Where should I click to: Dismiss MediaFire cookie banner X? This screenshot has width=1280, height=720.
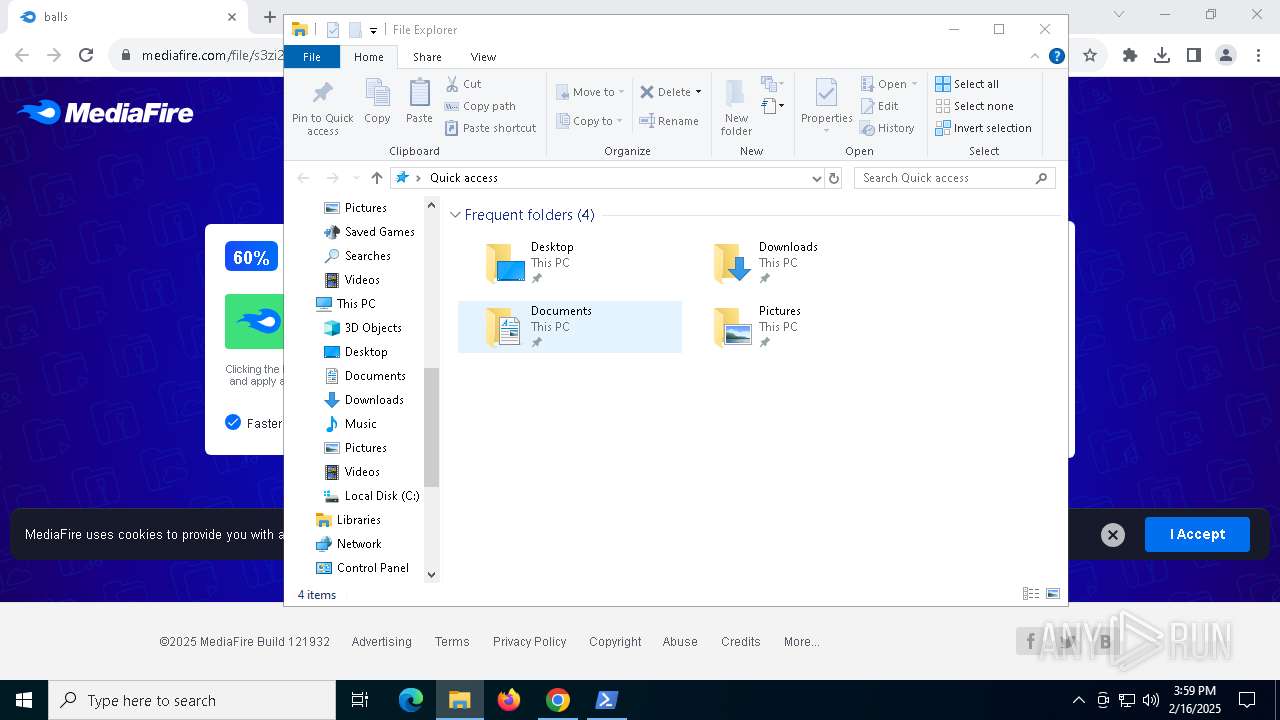(1112, 535)
